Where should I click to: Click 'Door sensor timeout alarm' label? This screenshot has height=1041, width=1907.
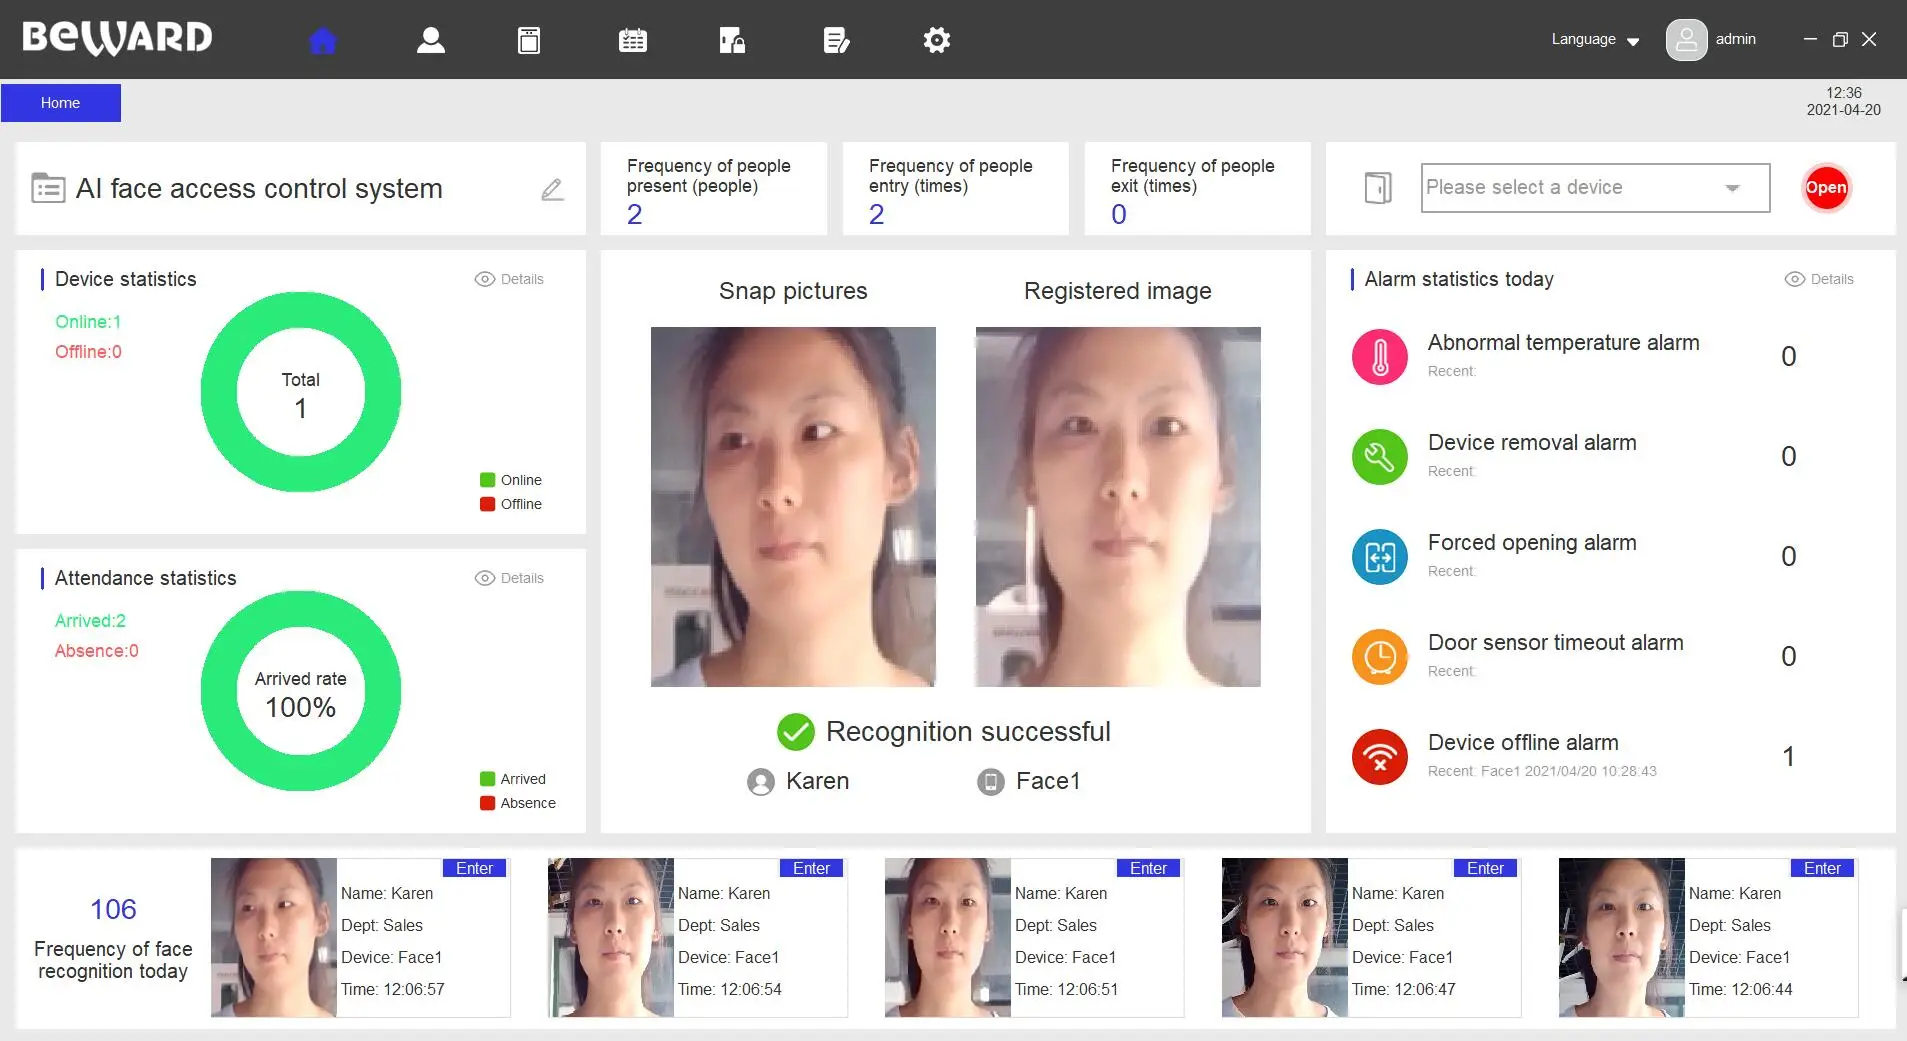pos(1556,642)
